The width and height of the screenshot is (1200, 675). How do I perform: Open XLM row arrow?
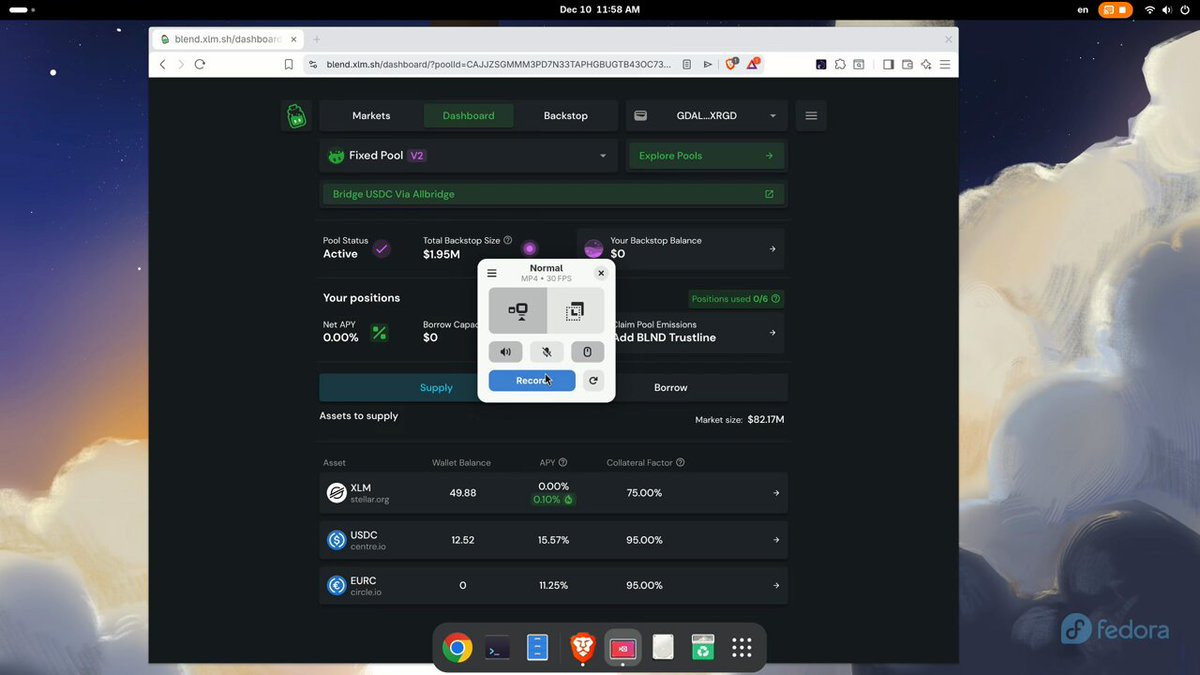[776, 493]
